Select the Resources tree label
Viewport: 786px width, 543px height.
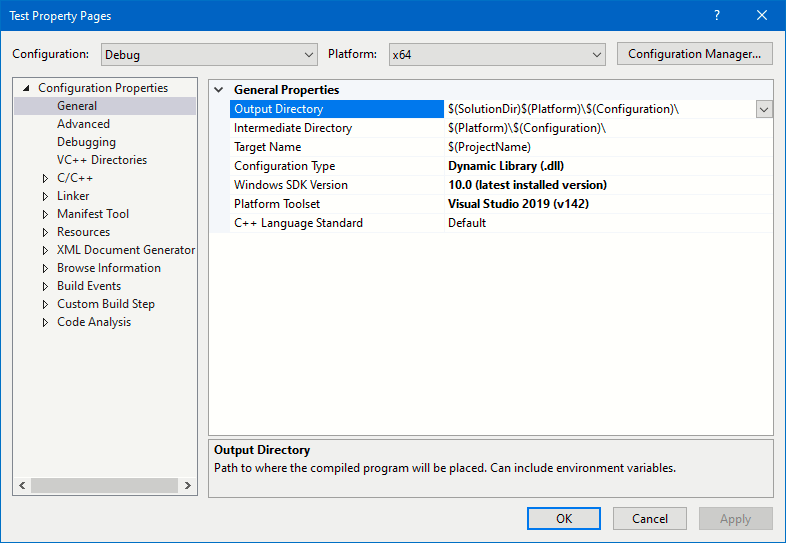(83, 232)
